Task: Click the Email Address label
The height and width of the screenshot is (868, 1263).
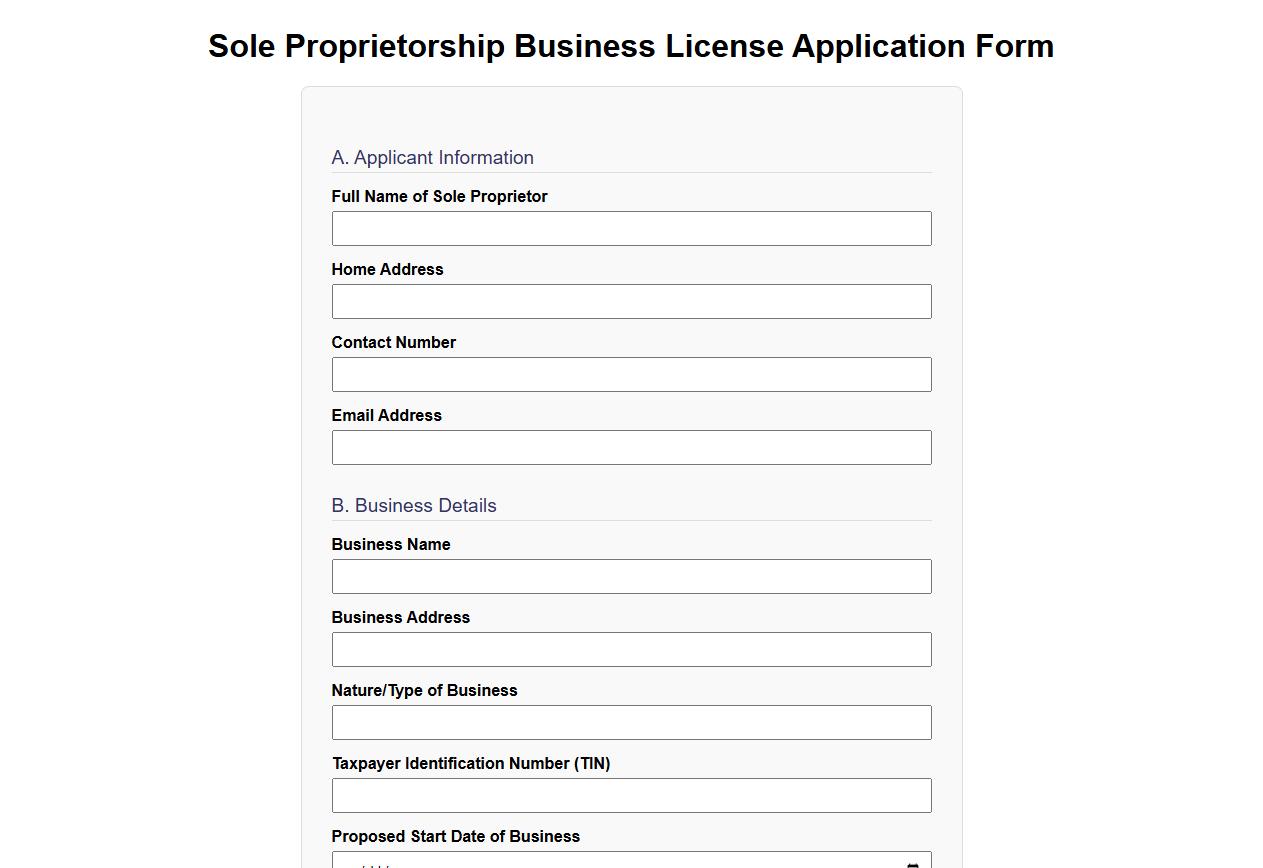Action: click(x=386, y=415)
